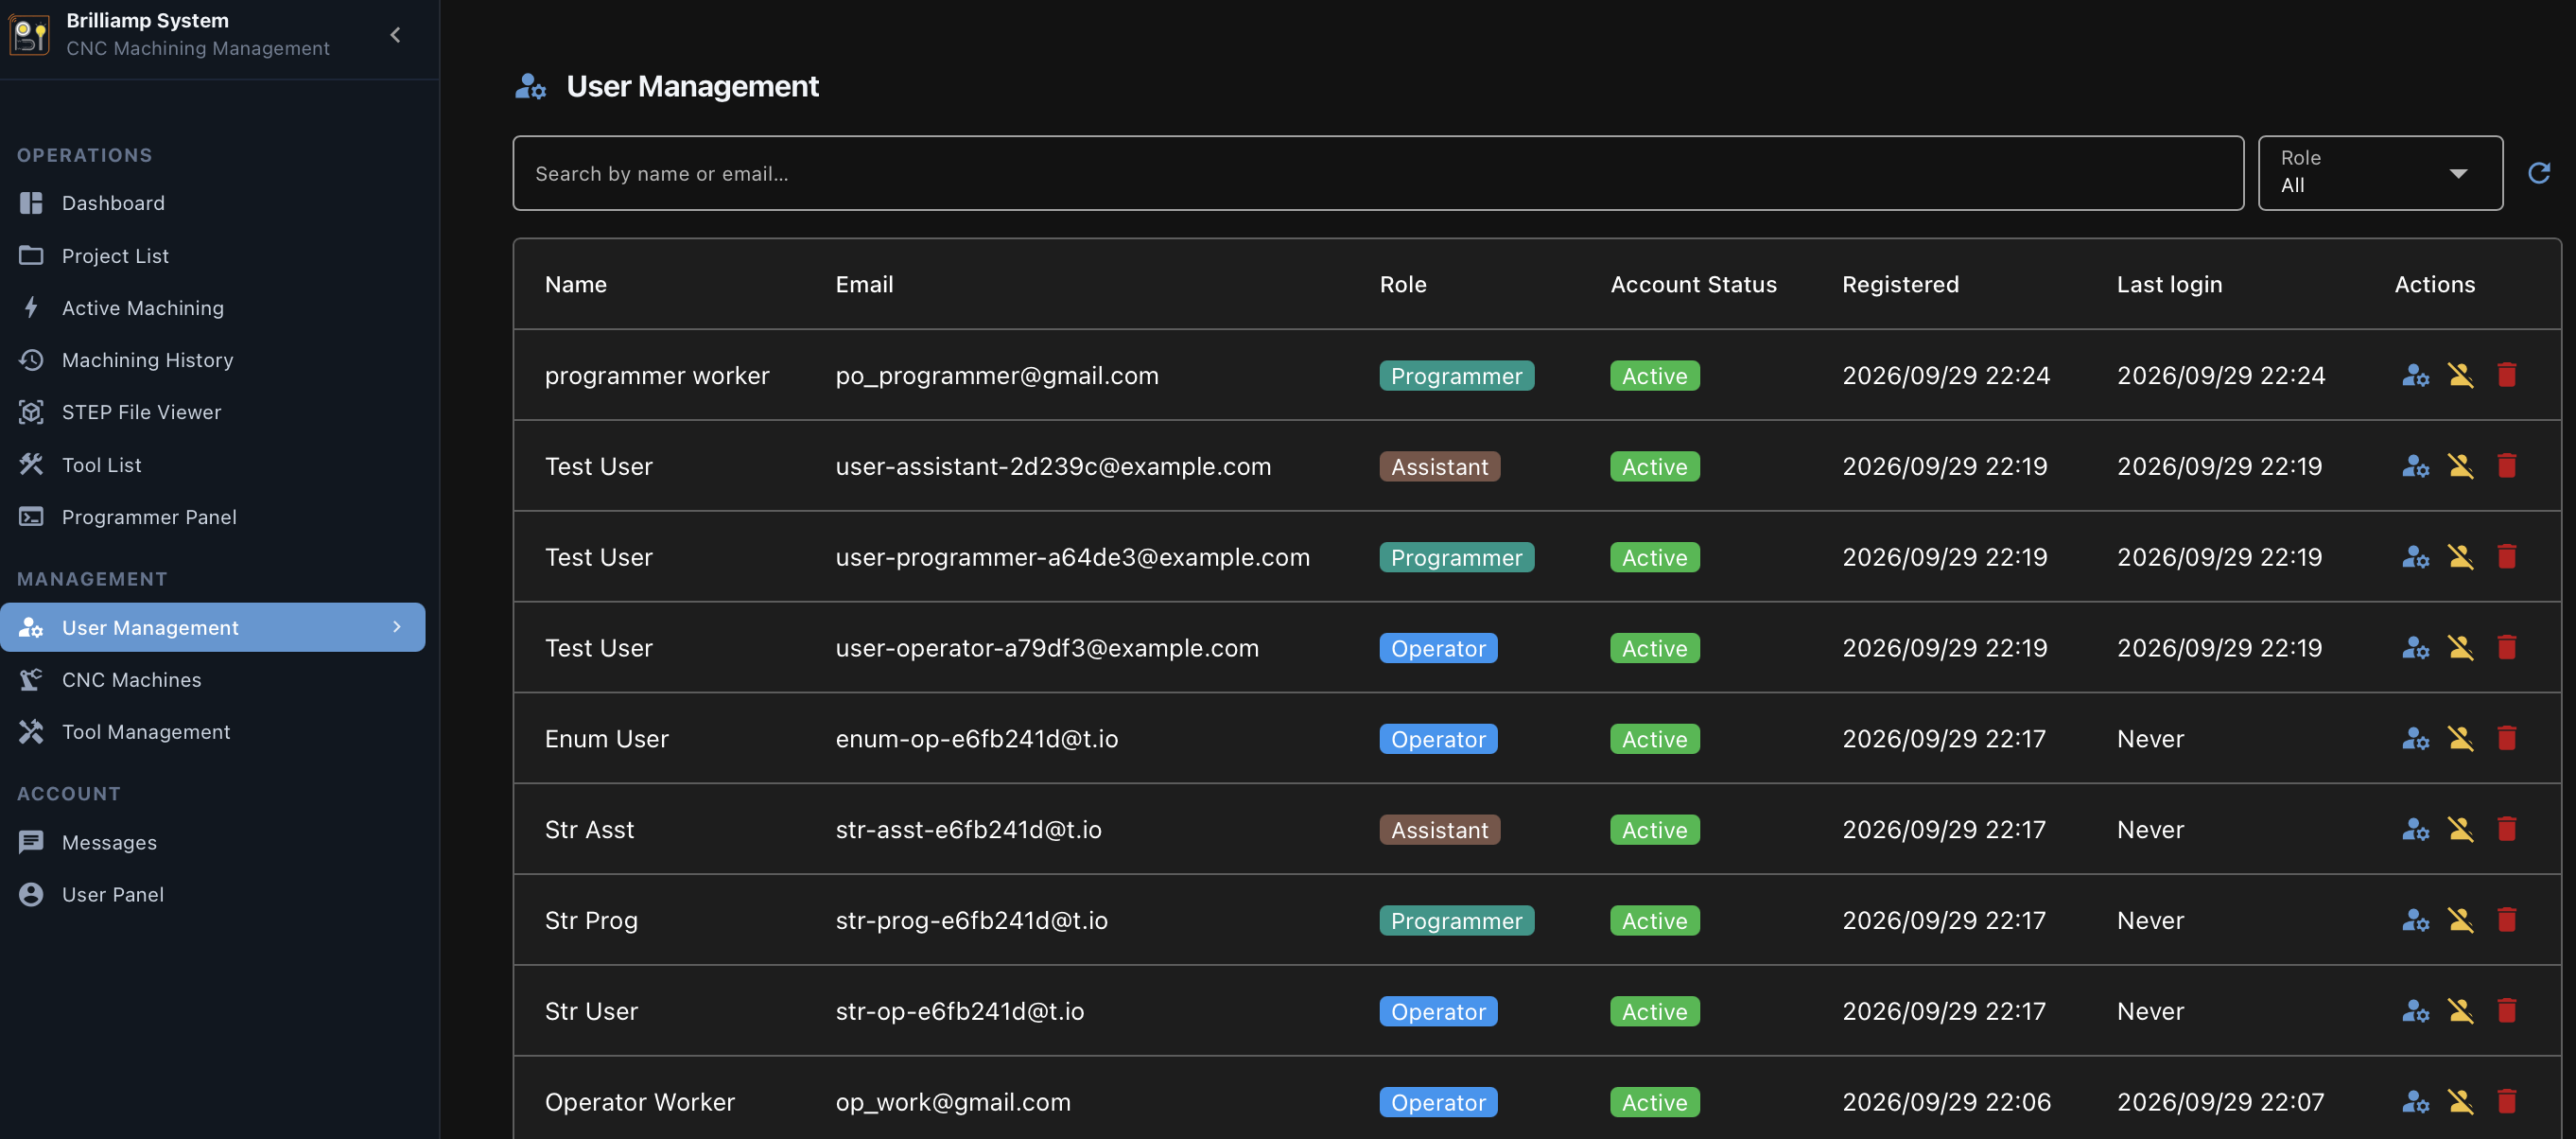The width and height of the screenshot is (2576, 1139).
Task: Open Dashboard from the sidebar
Action: 212,203
